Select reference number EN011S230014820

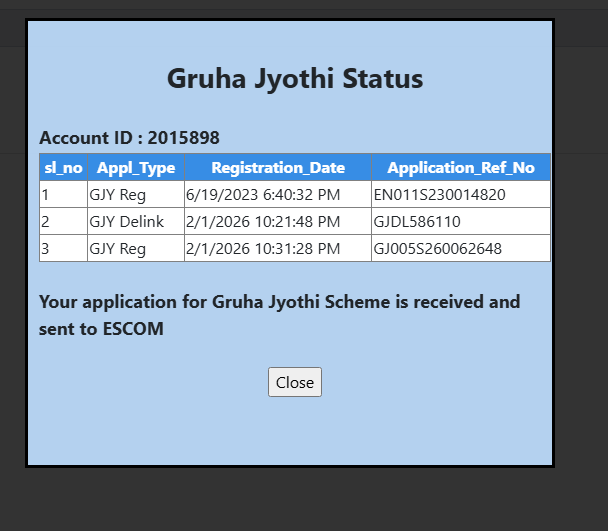point(439,195)
